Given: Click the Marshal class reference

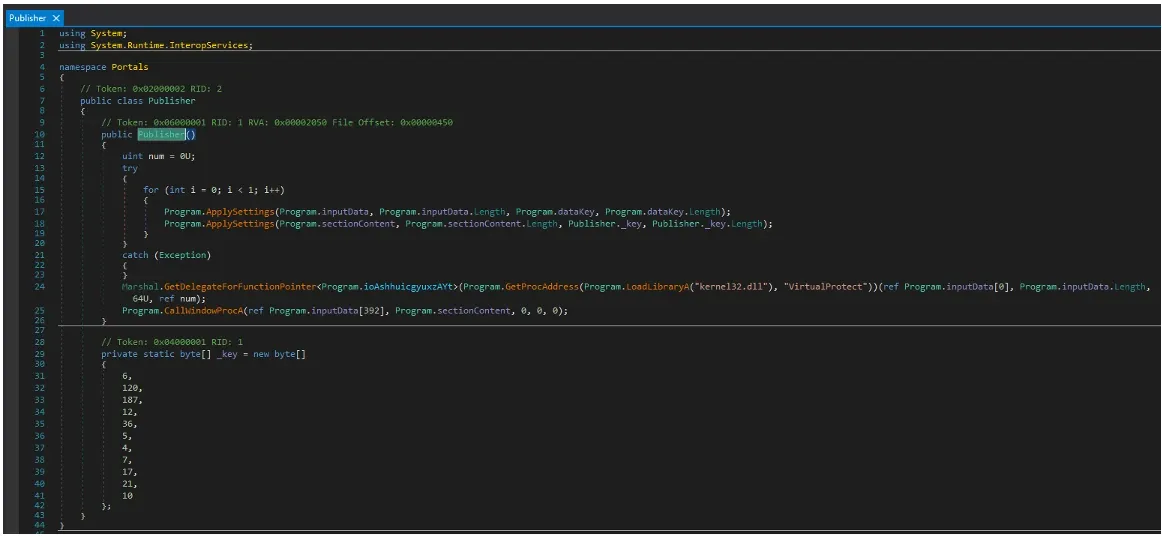Looking at the screenshot, I should pos(139,286).
